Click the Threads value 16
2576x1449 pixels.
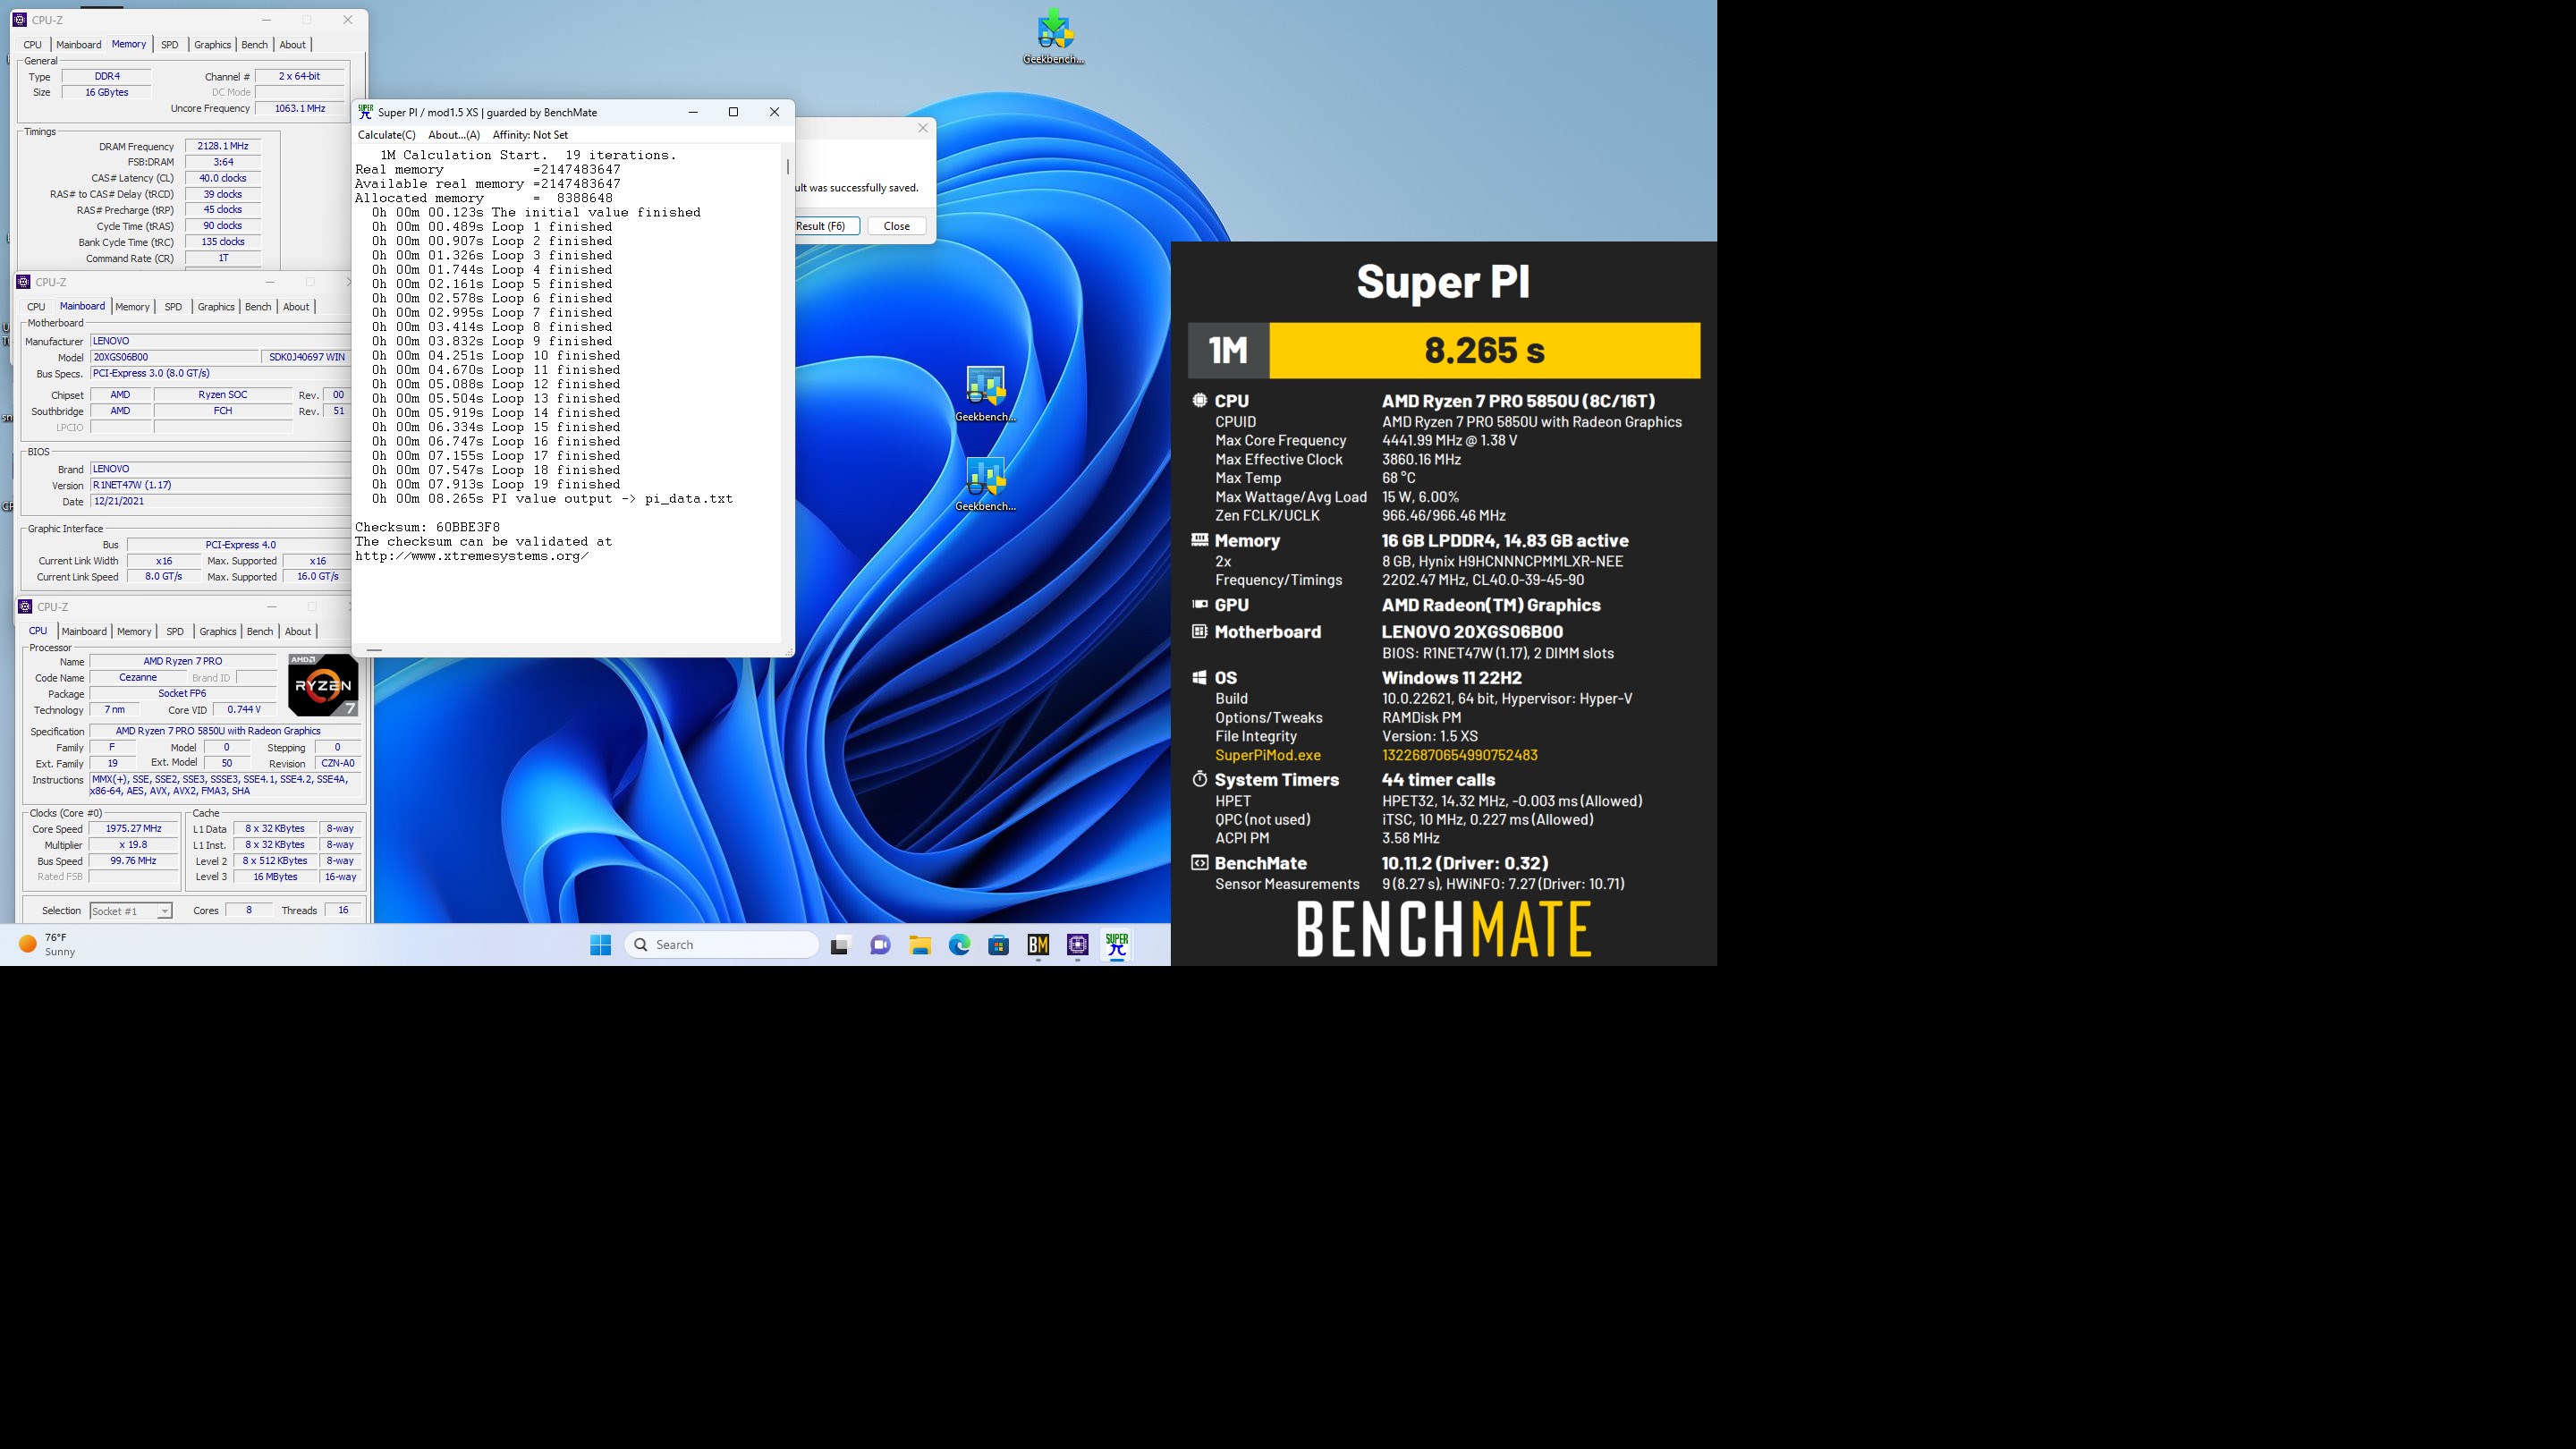tap(343, 910)
